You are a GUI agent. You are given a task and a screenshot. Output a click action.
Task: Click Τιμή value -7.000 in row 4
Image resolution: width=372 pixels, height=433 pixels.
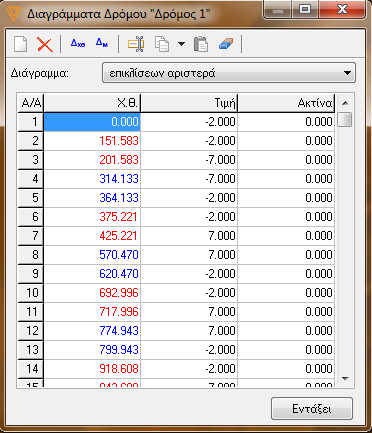coord(189,179)
